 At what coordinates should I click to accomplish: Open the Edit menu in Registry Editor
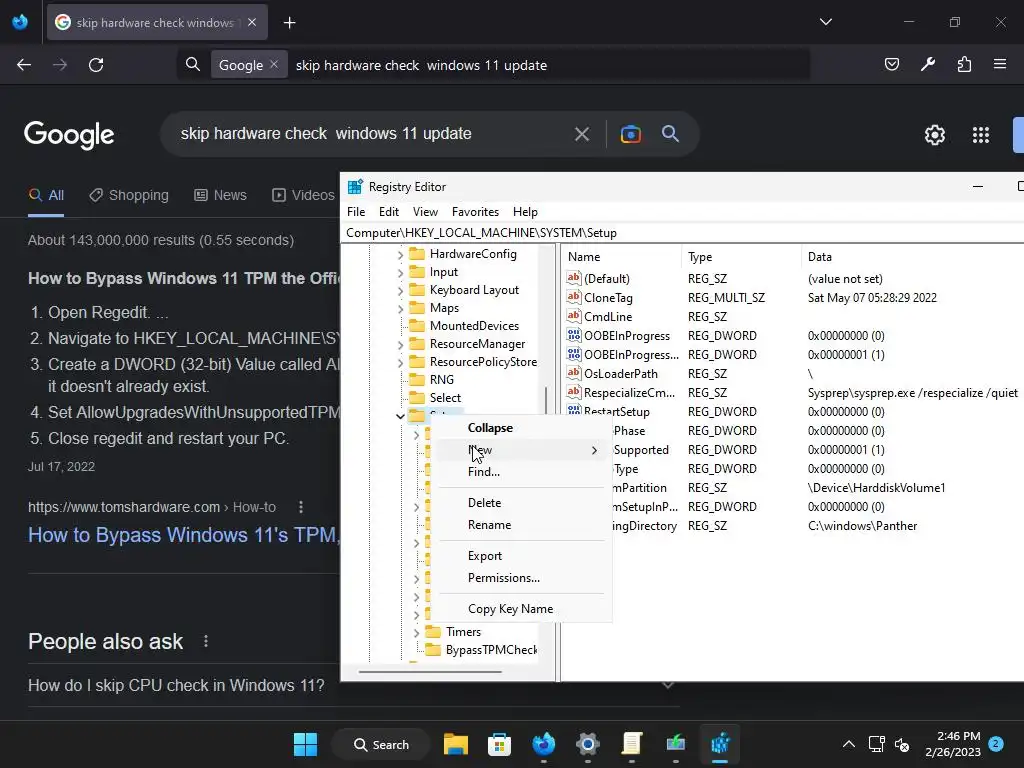[389, 212]
